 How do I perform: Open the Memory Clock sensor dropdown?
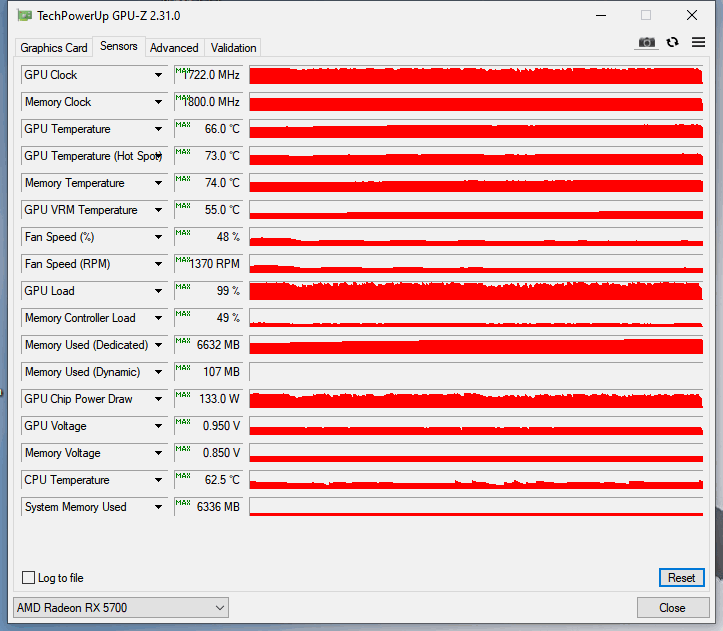pyautogui.click(x=158, y=102)
